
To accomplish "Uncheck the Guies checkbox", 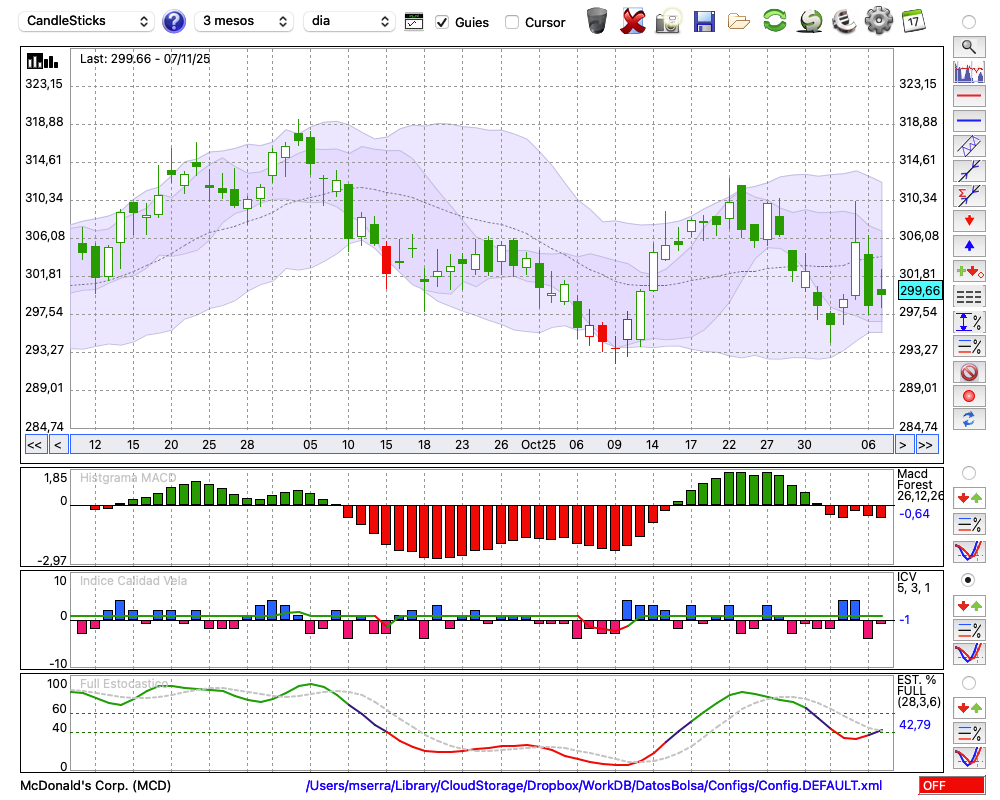I will point(442,22).
